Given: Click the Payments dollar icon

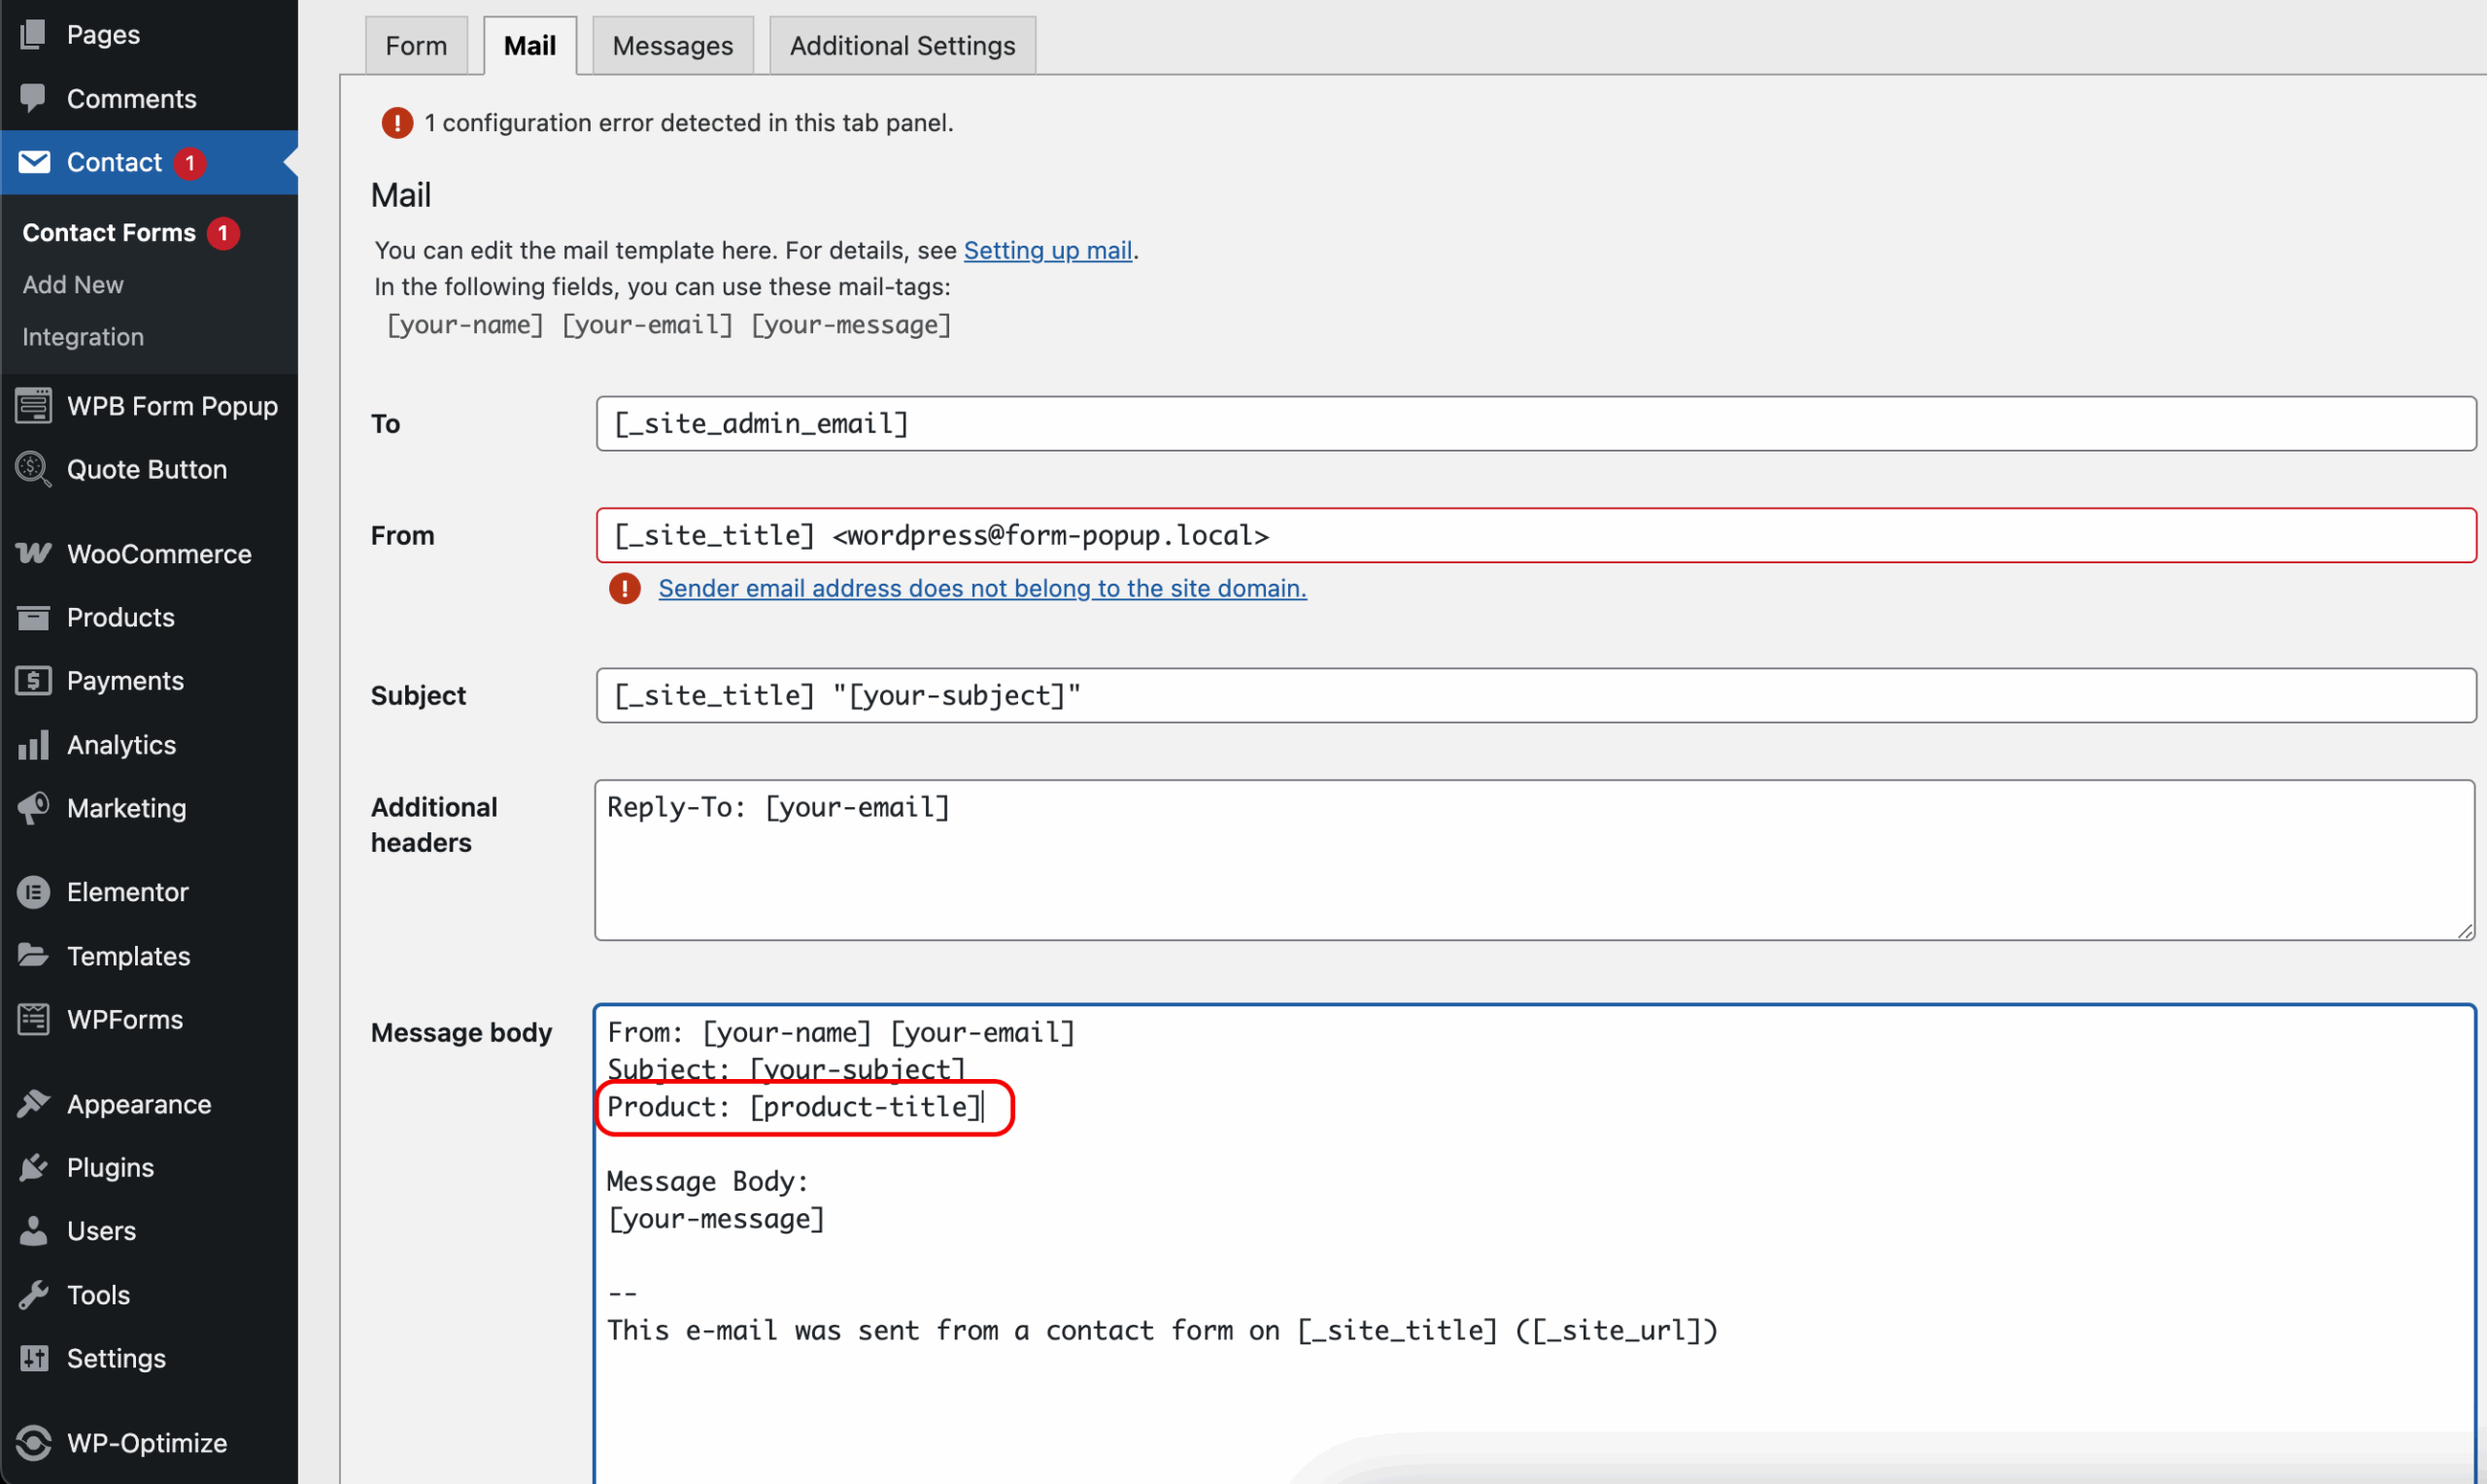Looking at the screenshot, I should click(33, 681).
